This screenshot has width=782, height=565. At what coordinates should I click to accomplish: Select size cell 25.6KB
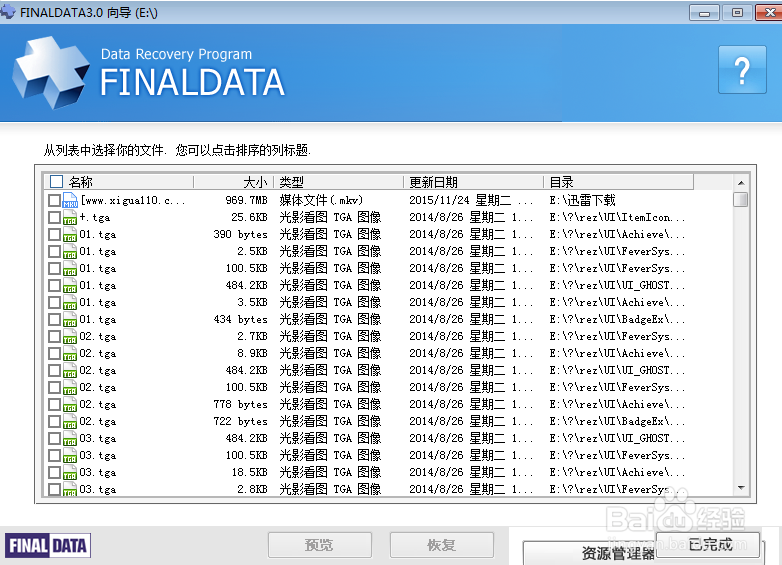(249, 217)
